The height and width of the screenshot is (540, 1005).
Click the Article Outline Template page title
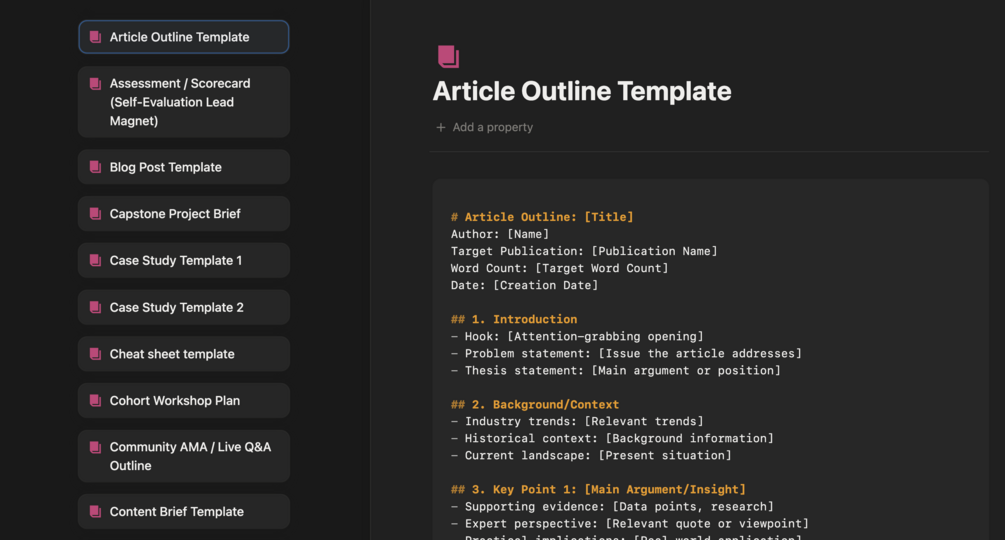click(x=581, y=91)
